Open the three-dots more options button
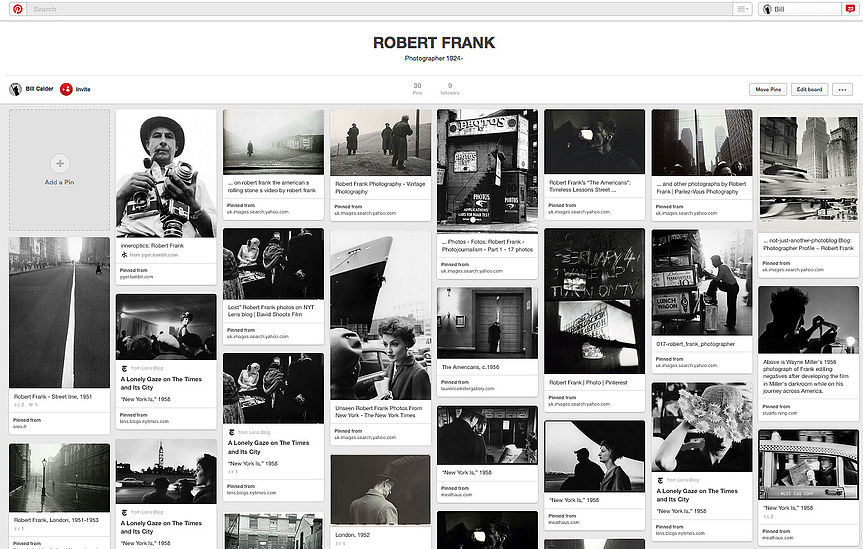863x549 pixels. pyautogui.click(x=842, y=89)
